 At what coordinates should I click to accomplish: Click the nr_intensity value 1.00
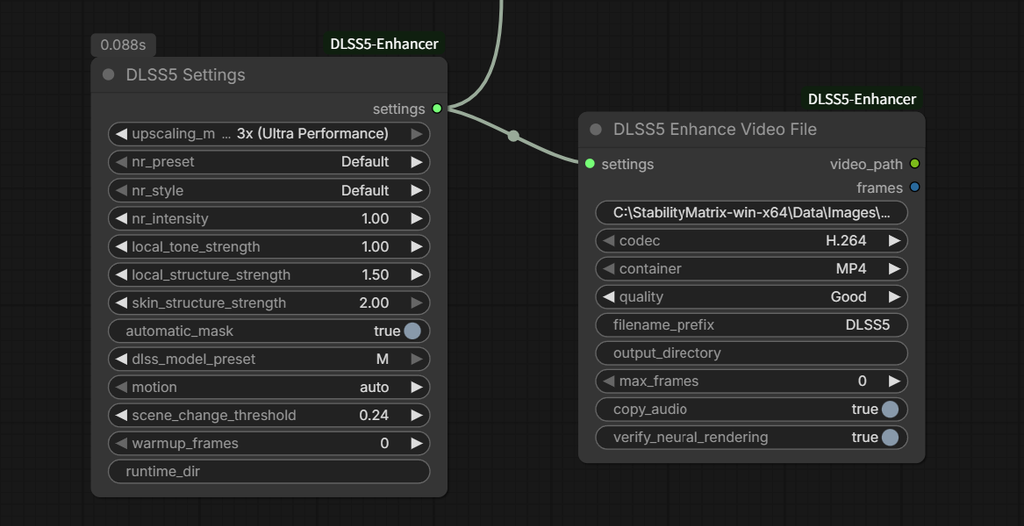(x=375, y=219)
